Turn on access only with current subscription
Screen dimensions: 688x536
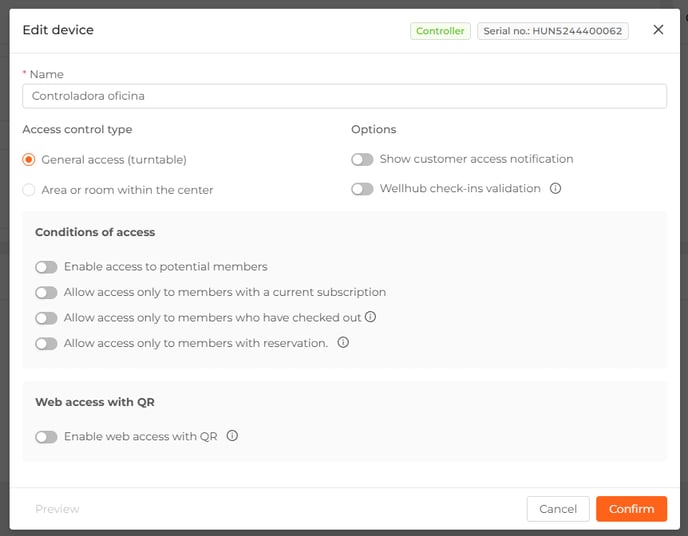point(46,293)
